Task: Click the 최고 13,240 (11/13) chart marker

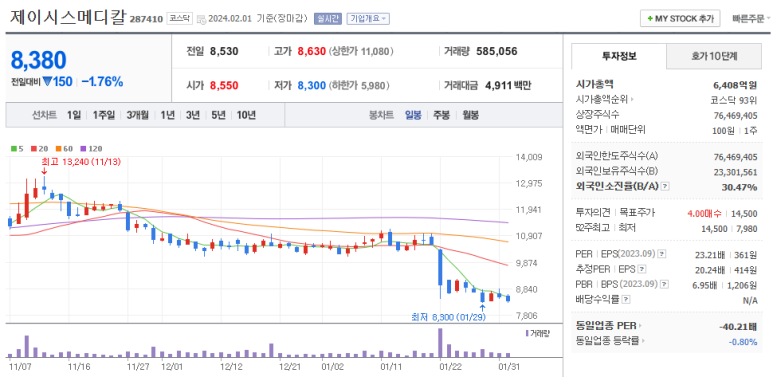Action: [x=80, y=162]
